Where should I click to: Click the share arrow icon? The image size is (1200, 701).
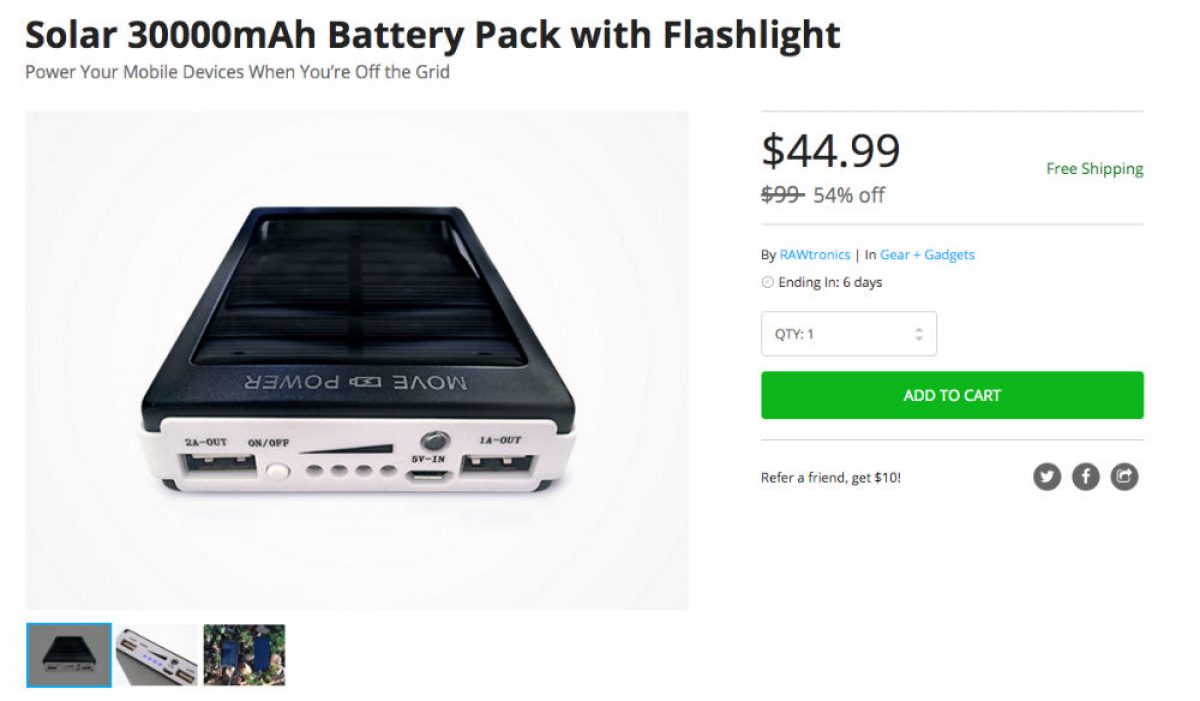pyautogui.click(x=1125, y=477)
